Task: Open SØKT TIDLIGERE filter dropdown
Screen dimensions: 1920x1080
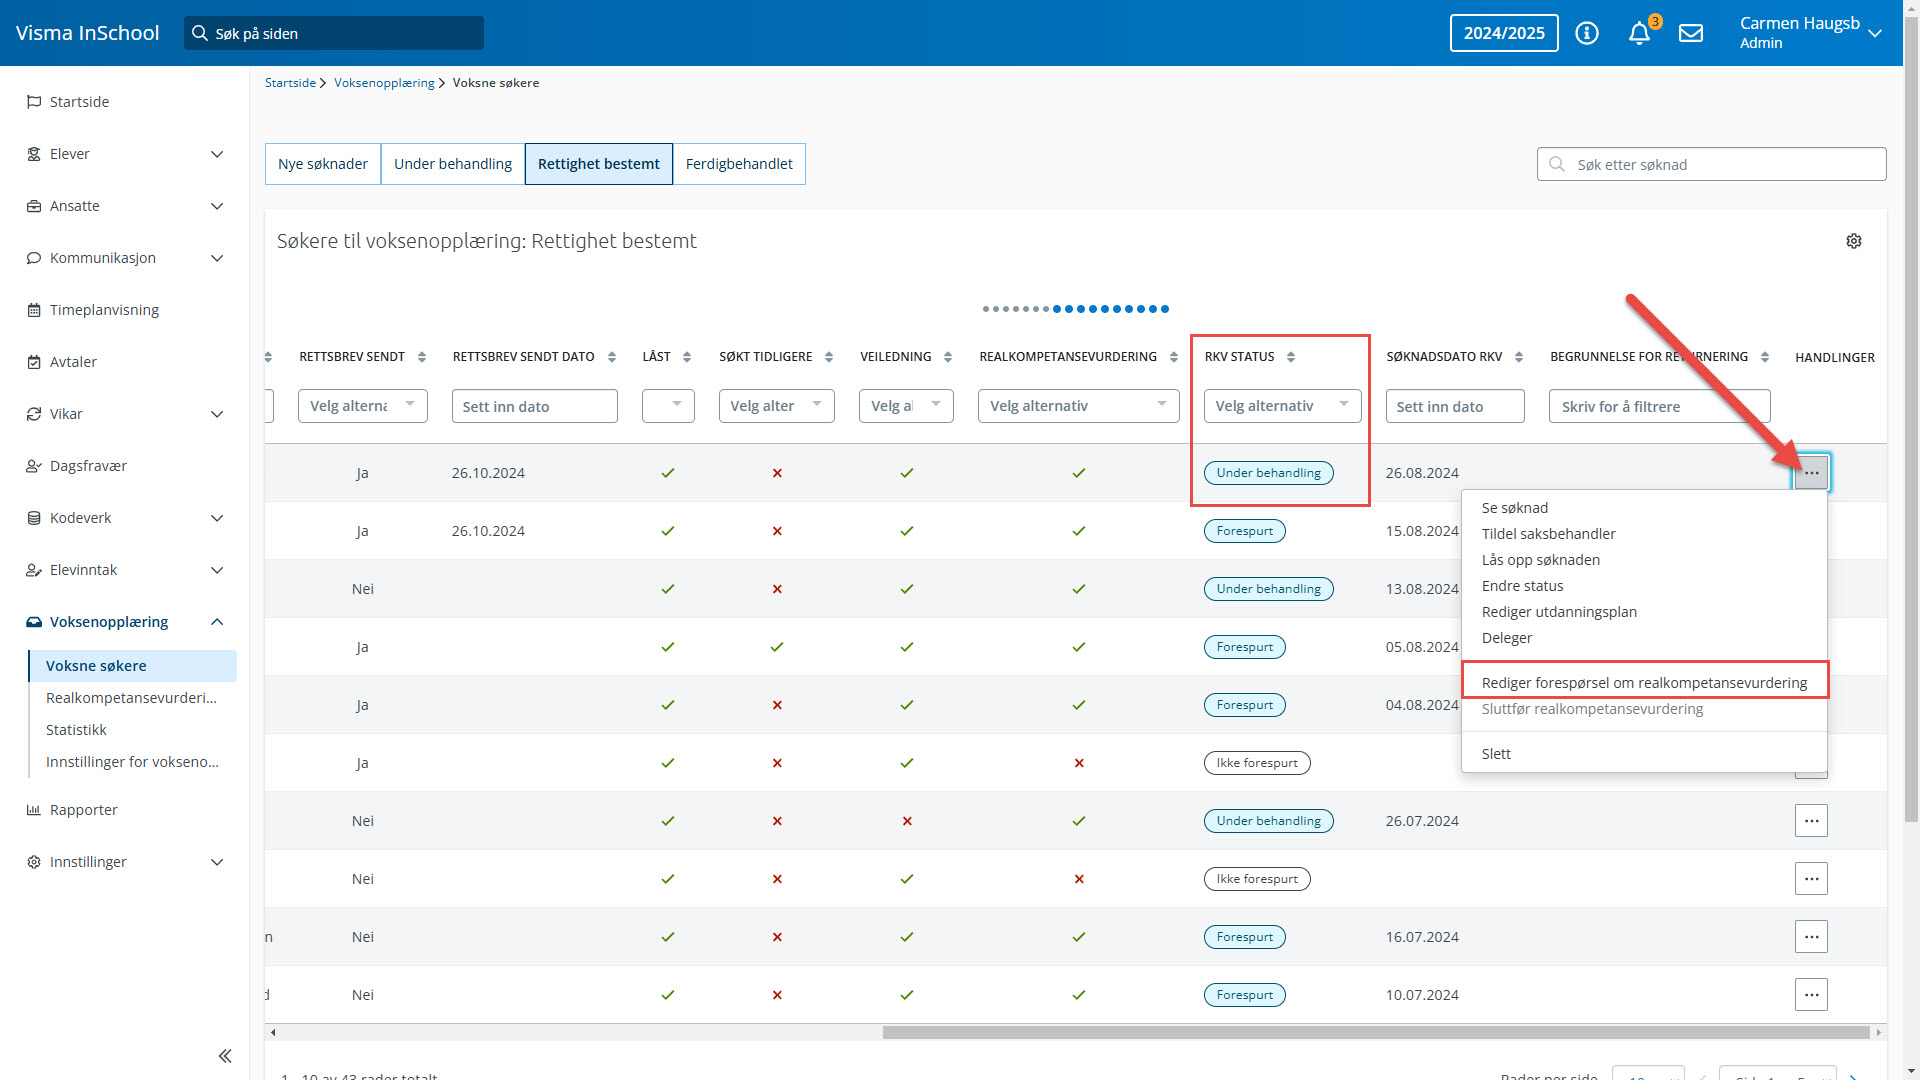Action: pos(777,406)
